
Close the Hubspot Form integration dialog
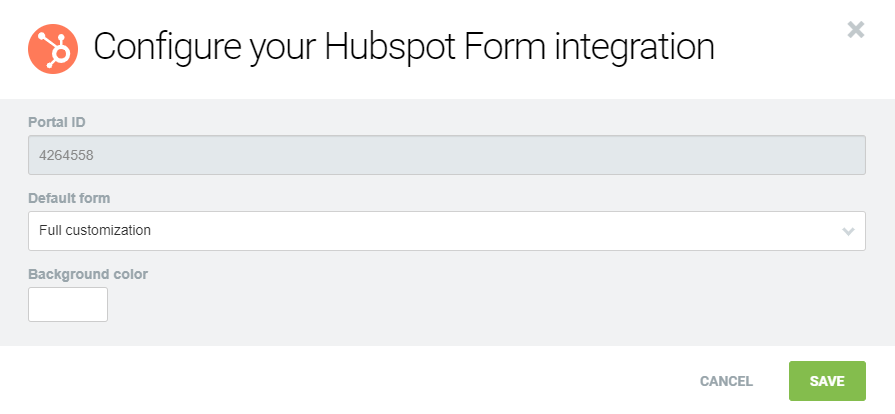[856, 29]
